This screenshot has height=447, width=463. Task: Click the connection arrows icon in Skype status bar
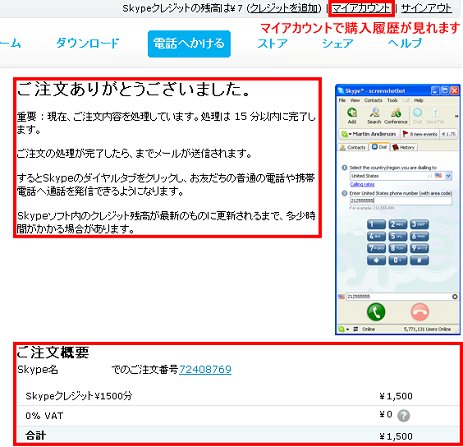coord(356,329)
